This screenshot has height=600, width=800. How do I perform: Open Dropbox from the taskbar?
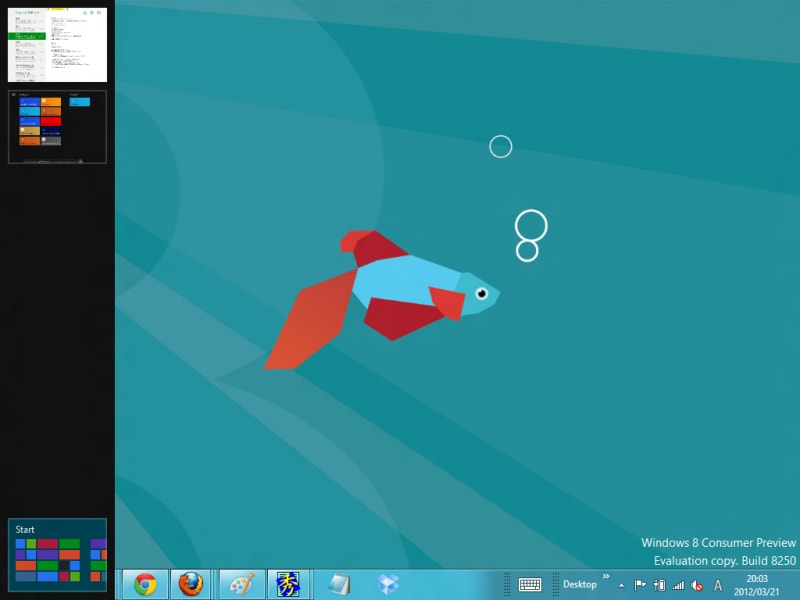coord(389,584)
